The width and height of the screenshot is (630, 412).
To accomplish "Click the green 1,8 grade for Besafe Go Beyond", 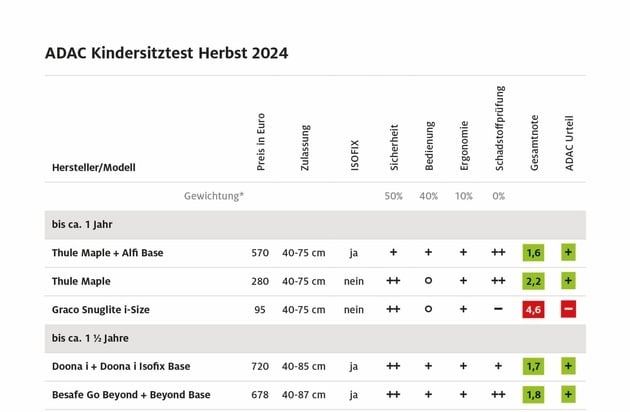I will 533,394.
